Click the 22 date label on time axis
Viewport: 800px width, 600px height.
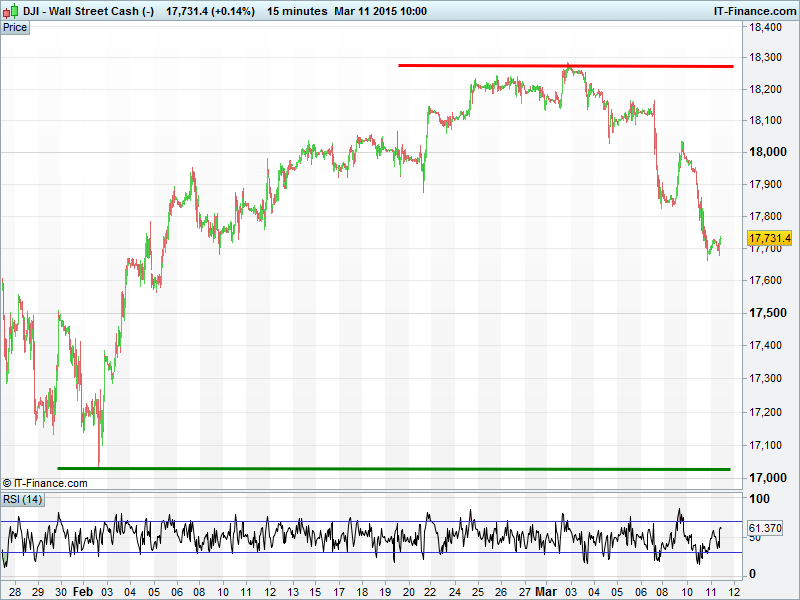pos(429,592)
